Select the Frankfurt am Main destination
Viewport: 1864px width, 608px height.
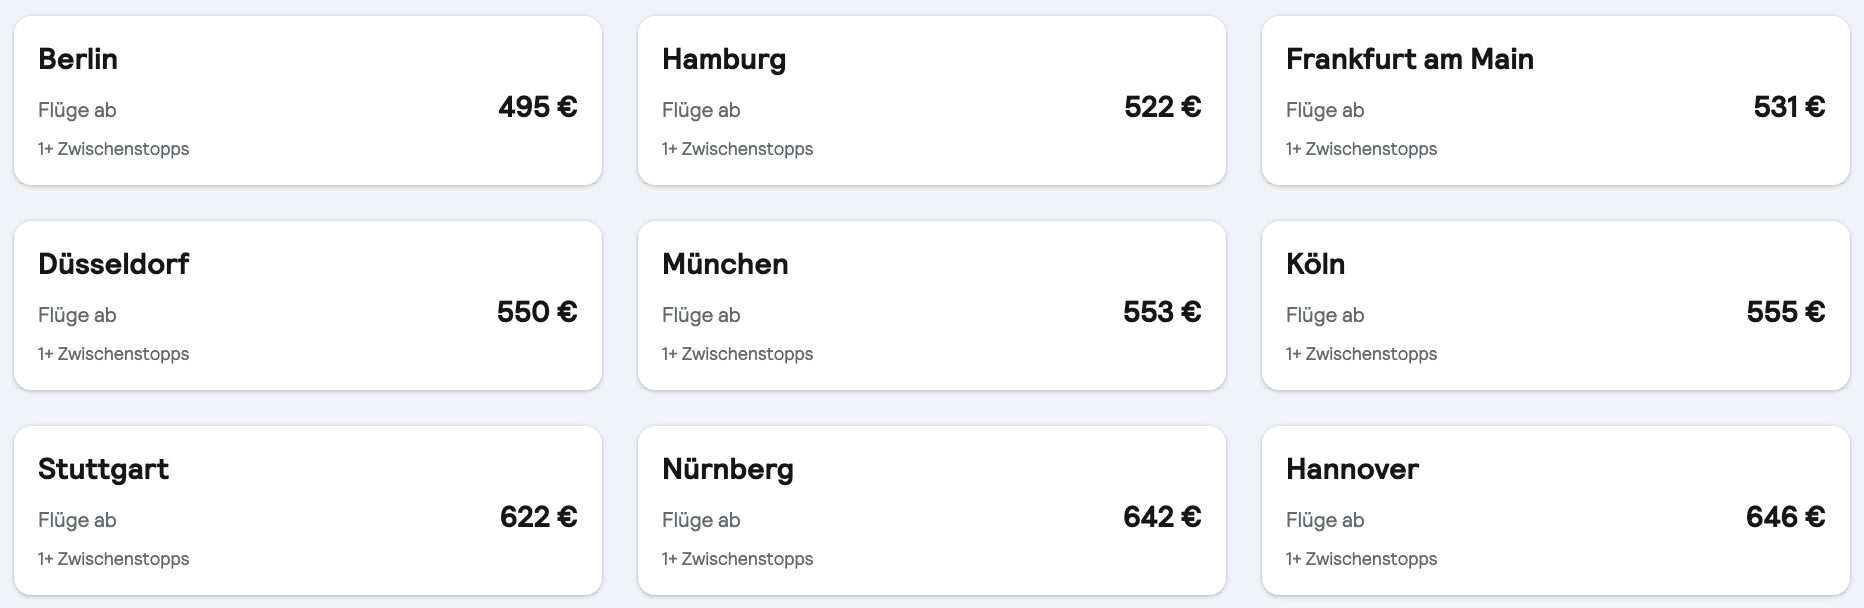point(1409,59)
